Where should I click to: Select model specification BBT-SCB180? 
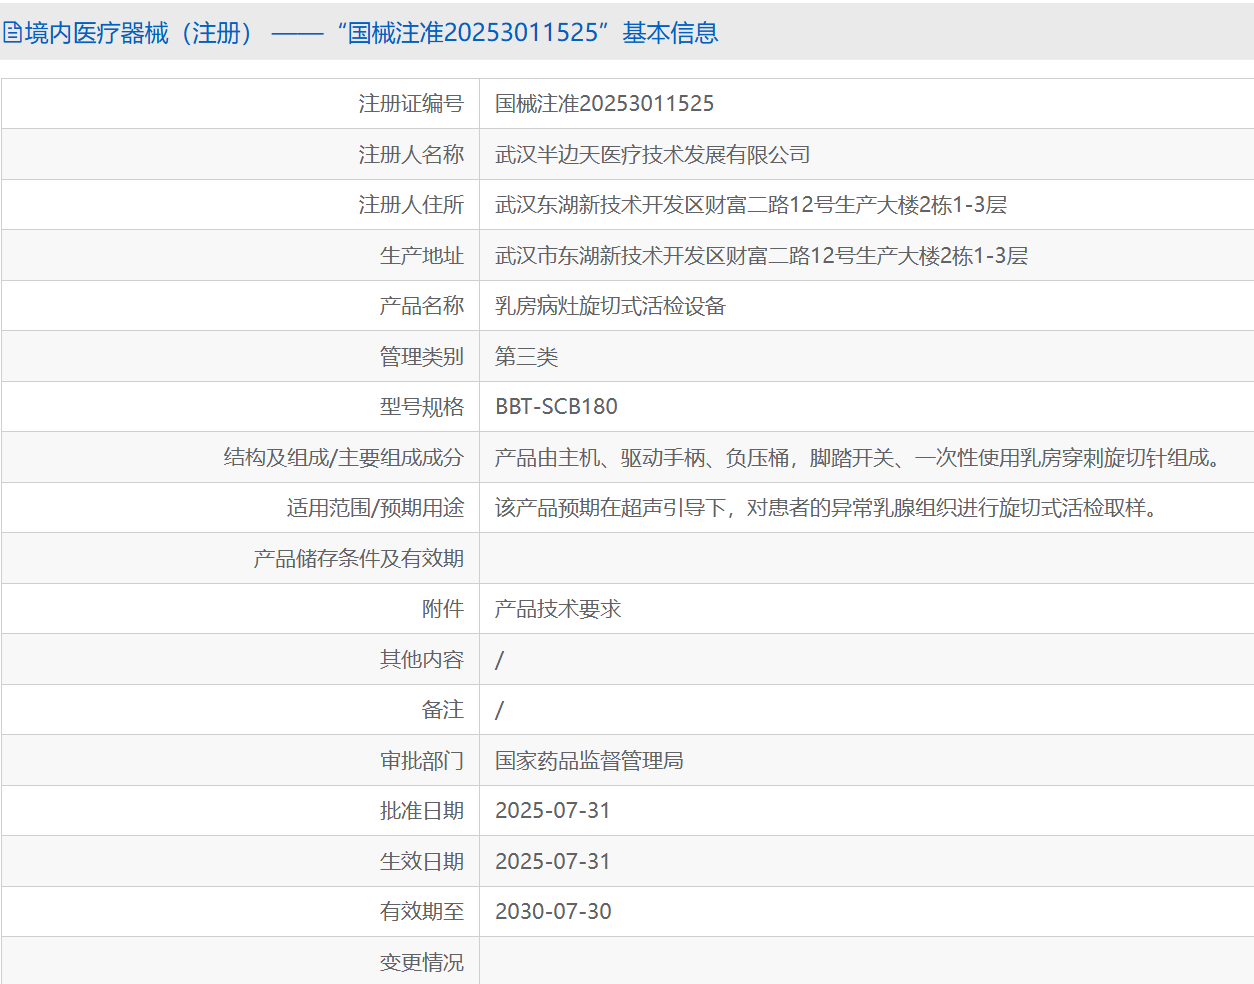click(556, 407)
